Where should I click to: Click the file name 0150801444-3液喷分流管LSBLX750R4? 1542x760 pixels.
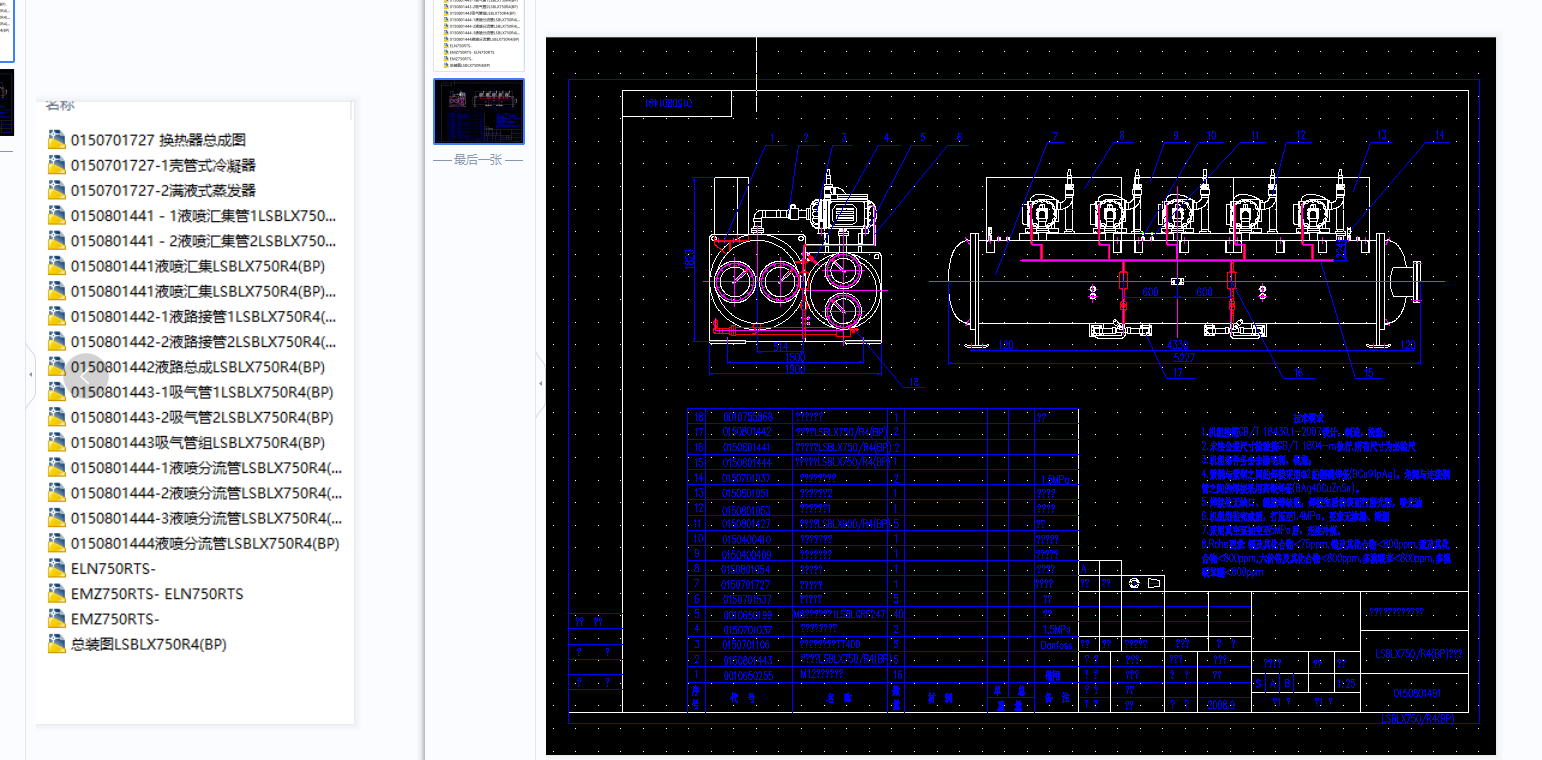206,518
